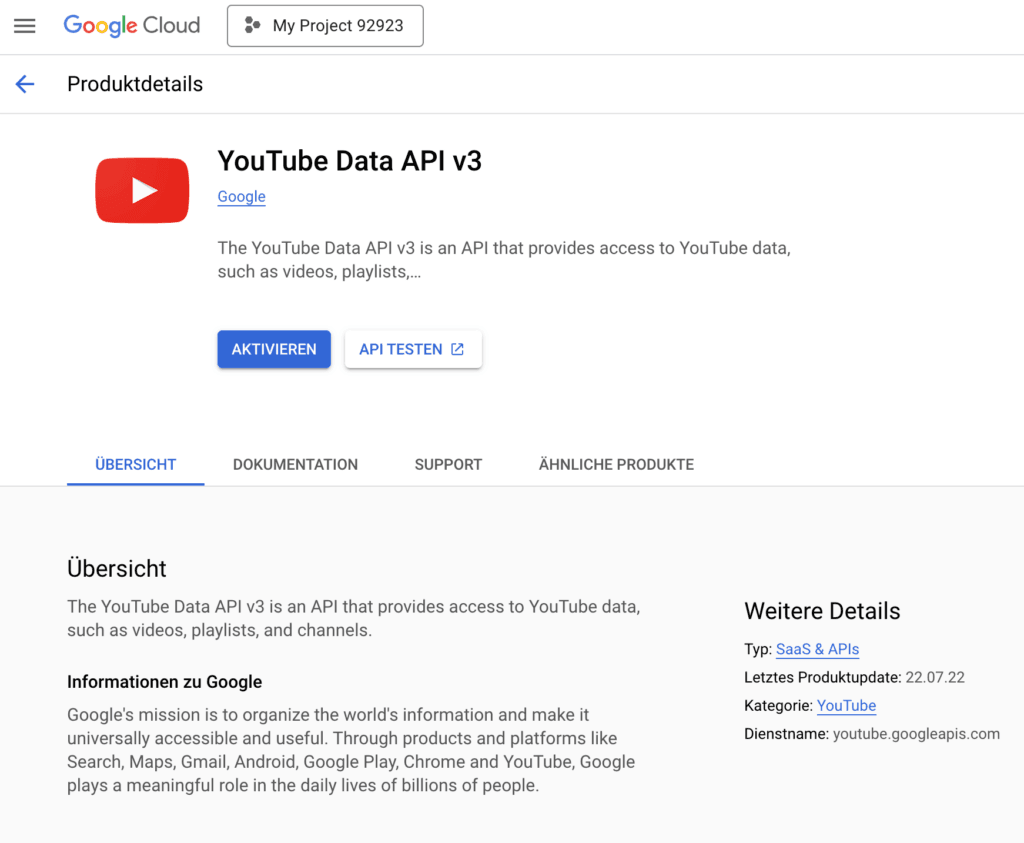The height and width of the screenshot is (843, 1024).
Task: Open the Google publisher link
Action: point(242,197)
